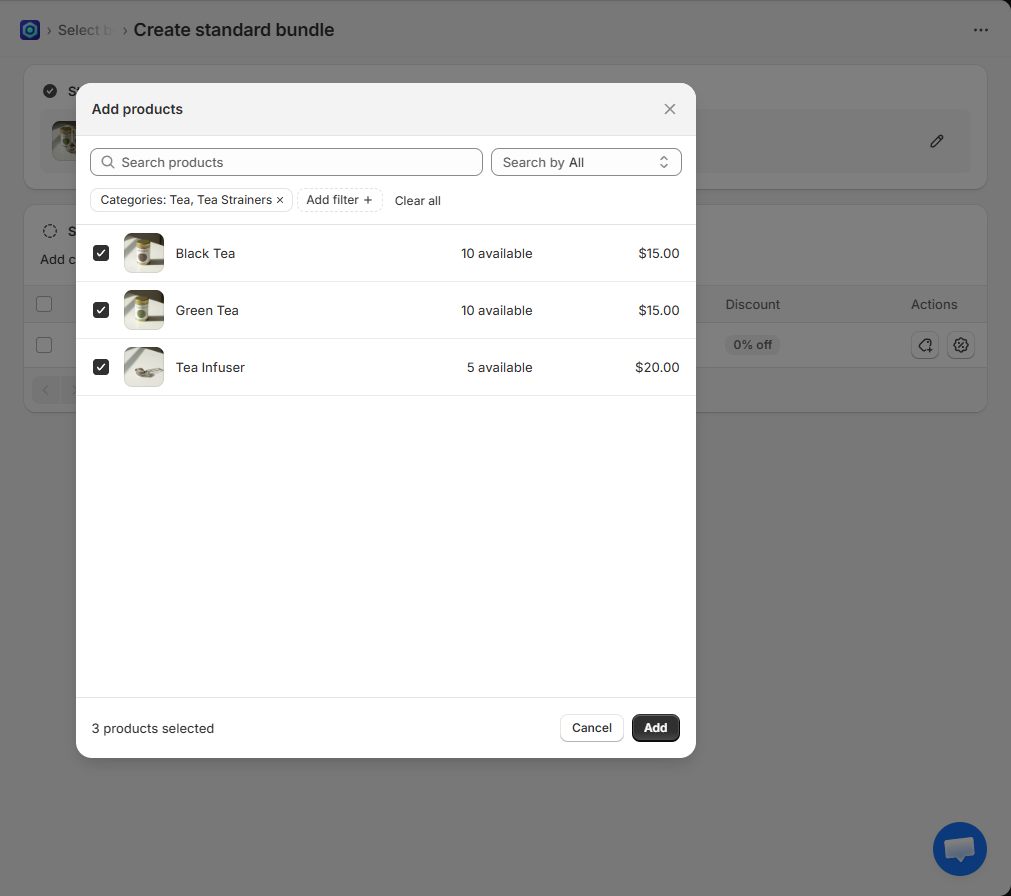Deselect the Tea Infuser checkbox
This screenshot has height=896, width=1011.
[x=101, y=367]
